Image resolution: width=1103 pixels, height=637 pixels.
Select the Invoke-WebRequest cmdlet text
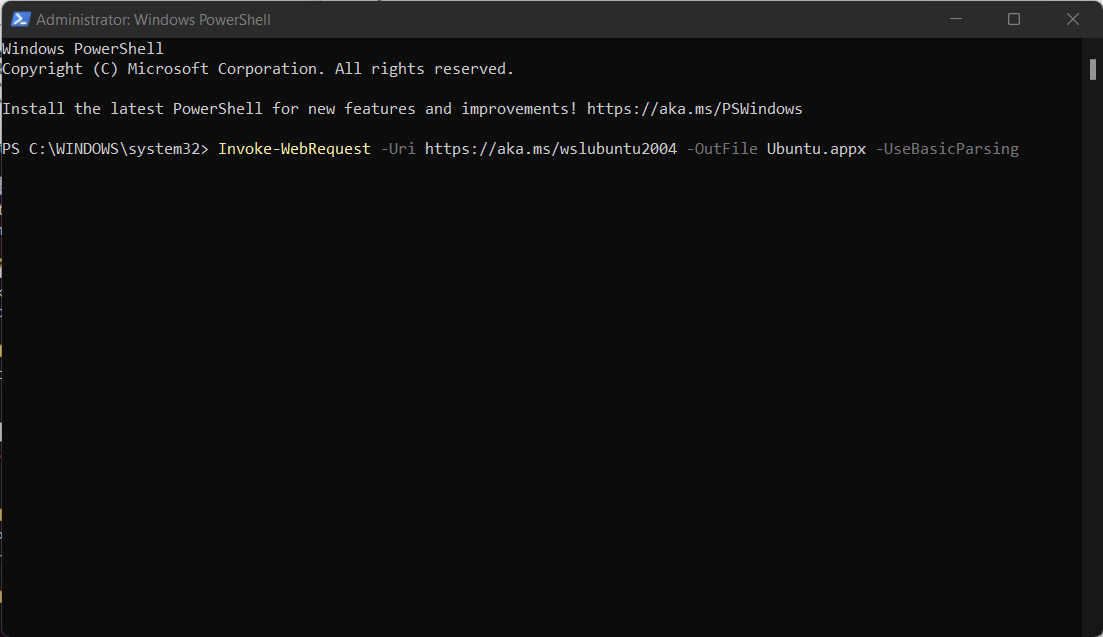point(293,148)
